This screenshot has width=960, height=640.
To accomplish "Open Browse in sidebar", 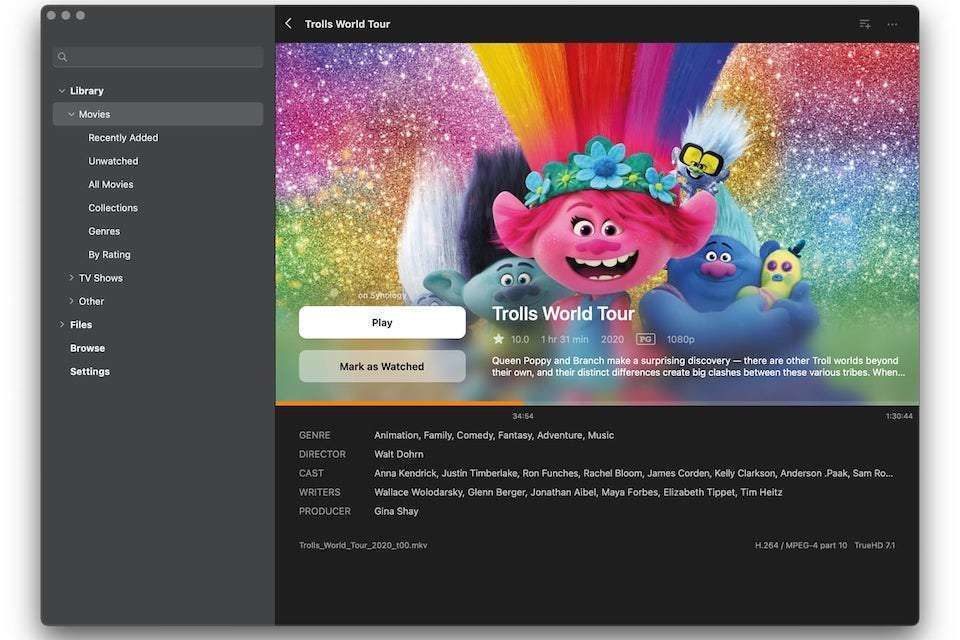I will click(88, 348).
